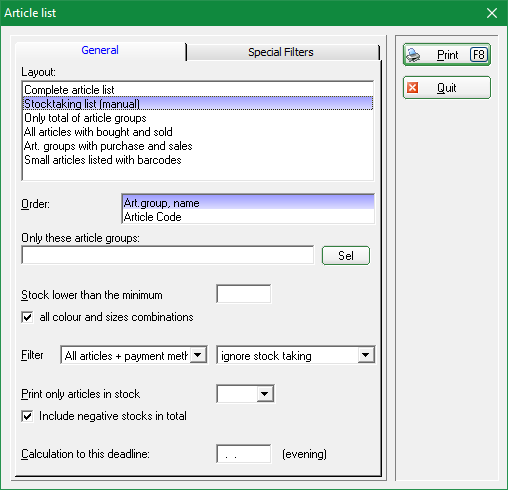
Task: Open Print only articles in stock dropdown
Action: click(265, 394)
